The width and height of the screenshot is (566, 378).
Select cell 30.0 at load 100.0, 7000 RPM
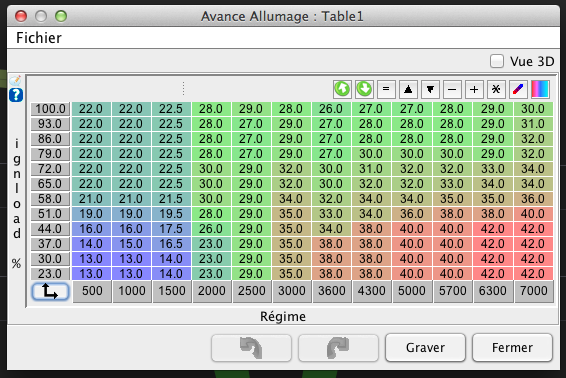533,109
